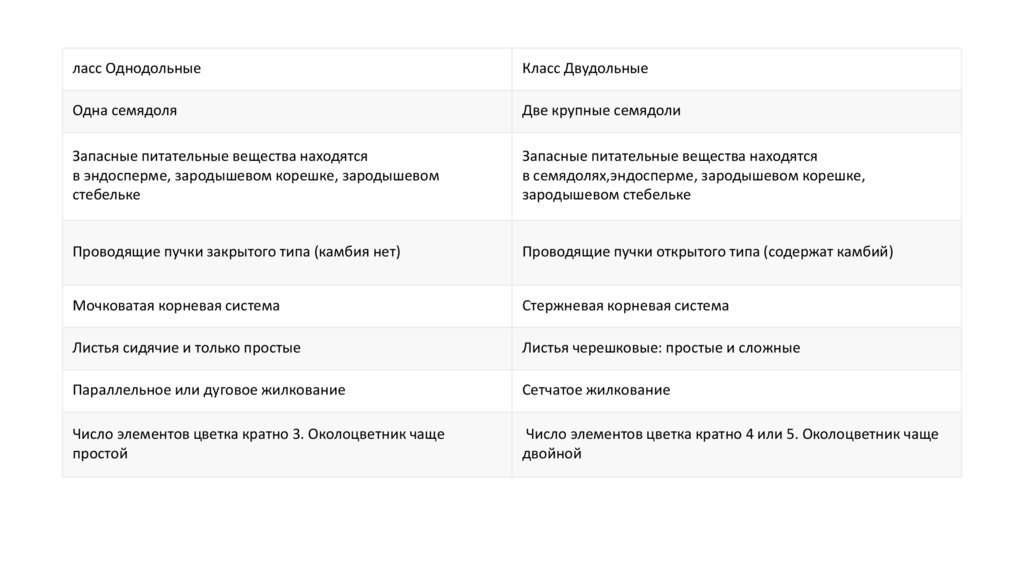The width and height of the screenshot is (1024, 574).
Task: Select 'Листья черешковые: простые и сложные' cell
Action: point(660,348)
